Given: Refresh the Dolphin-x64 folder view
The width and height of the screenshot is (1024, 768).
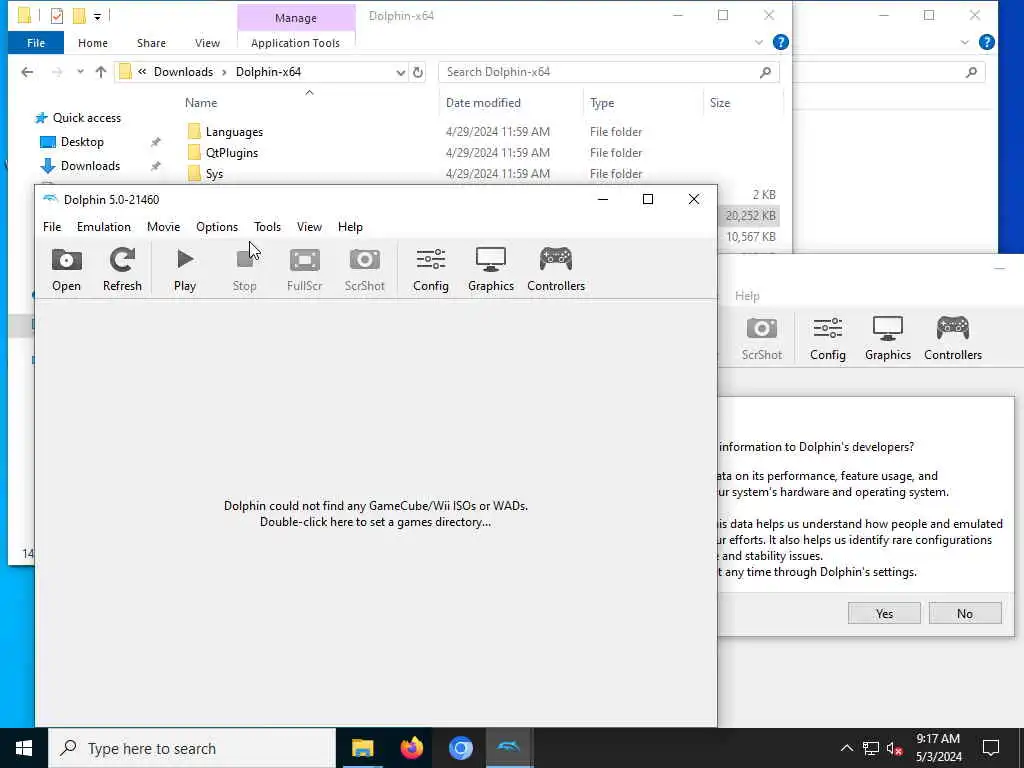Looking at the screenshot, I should click(x=418, y=72).
